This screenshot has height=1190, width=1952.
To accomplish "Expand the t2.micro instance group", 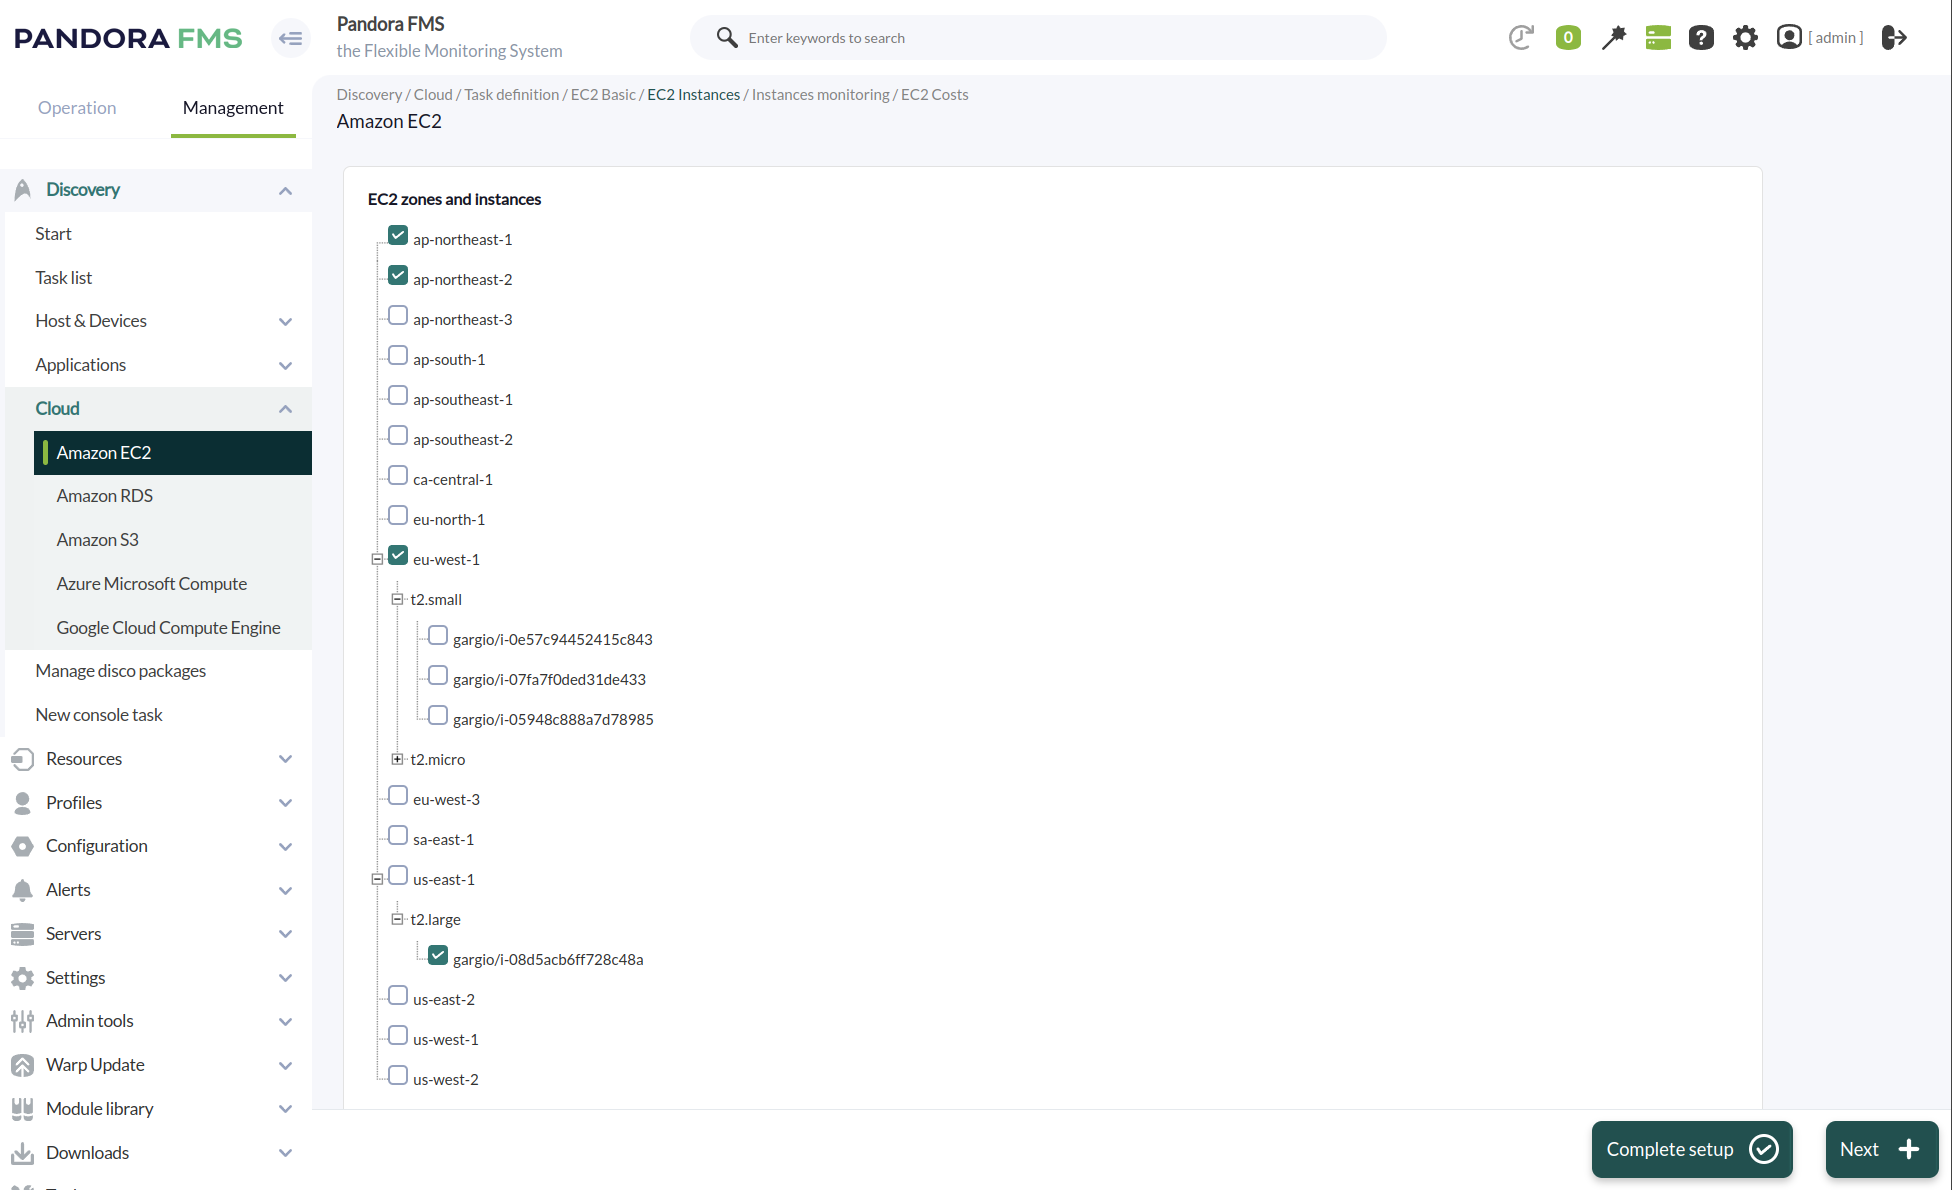I will [x=397, y=758].
